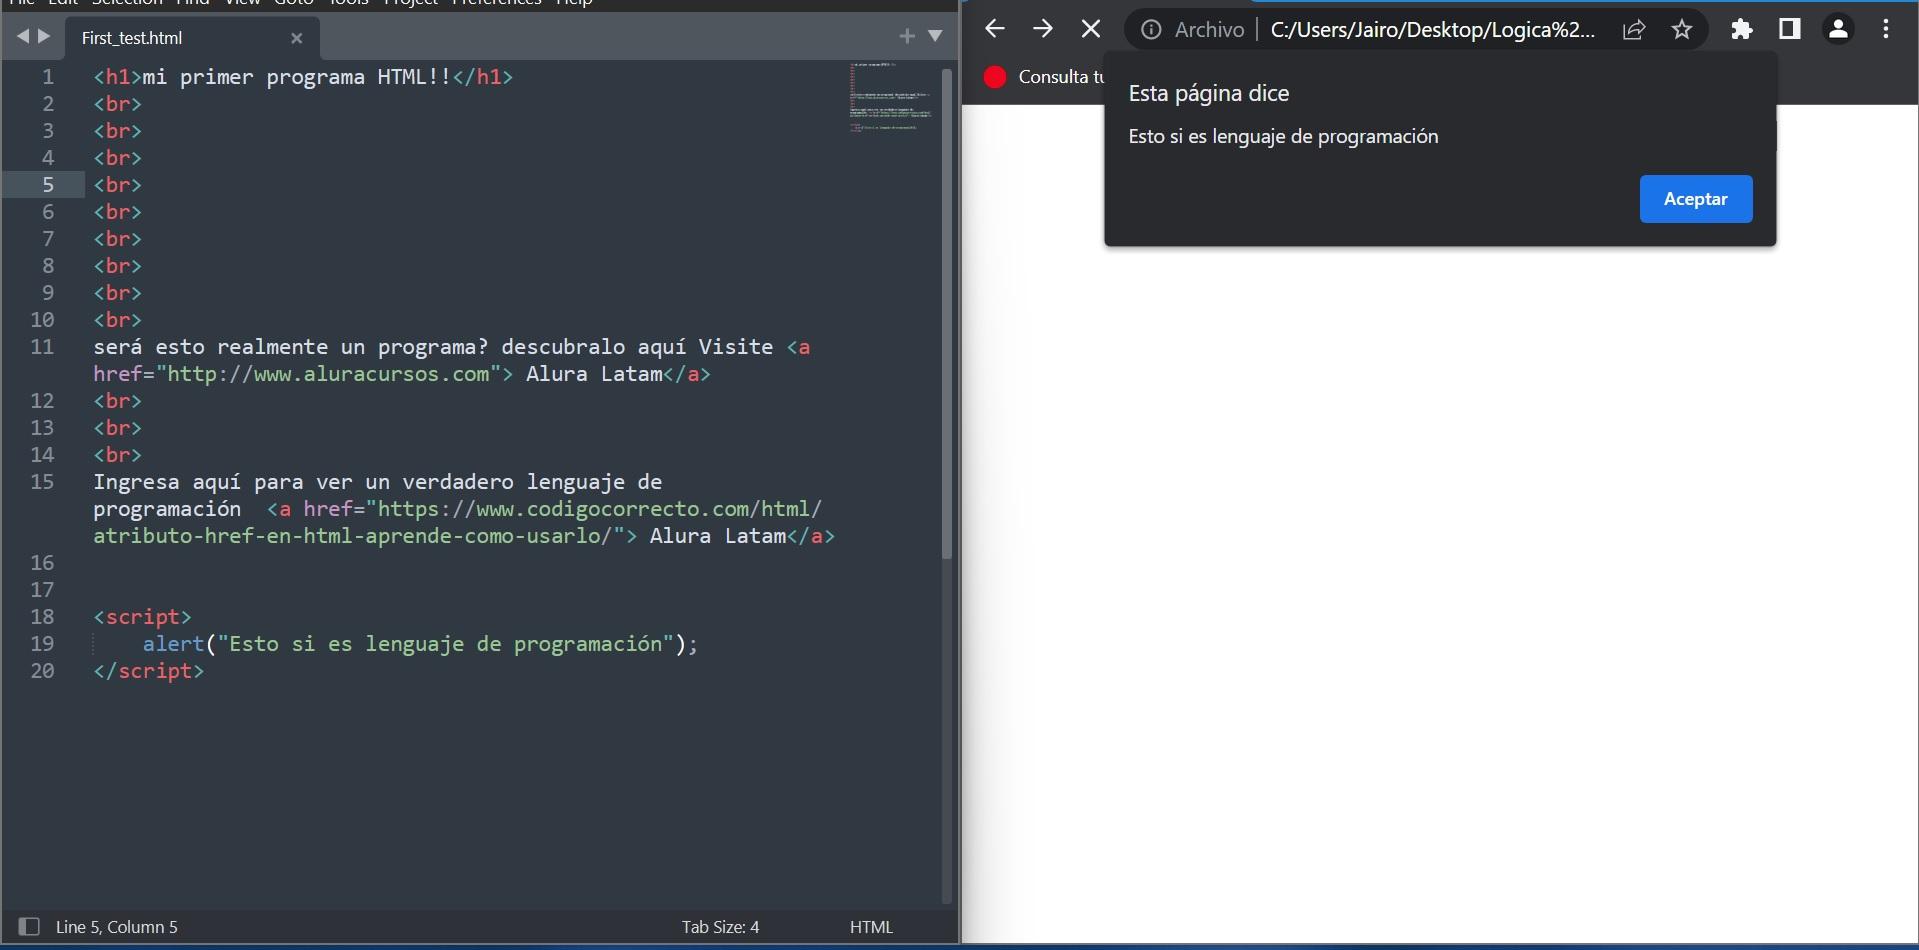Open the browser extensions menu

coord(1741,30)
